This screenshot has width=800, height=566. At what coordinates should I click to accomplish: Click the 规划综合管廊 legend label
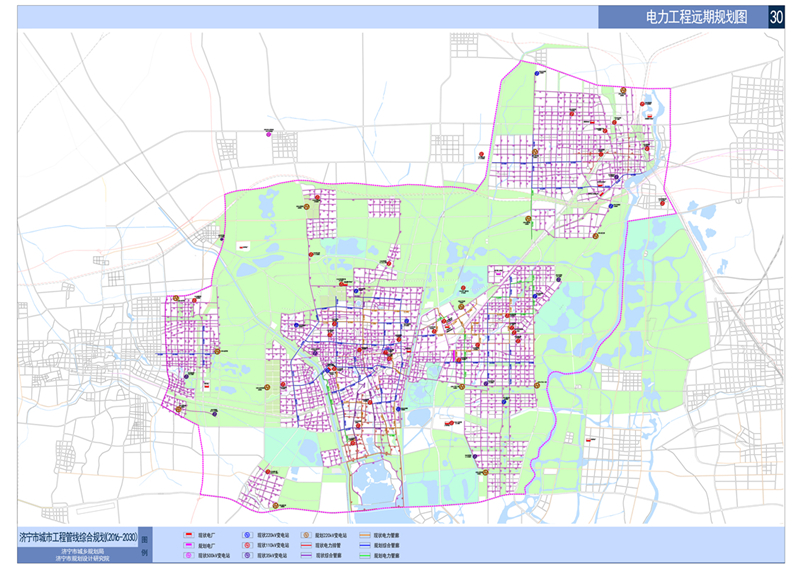(x=386, y=546)
